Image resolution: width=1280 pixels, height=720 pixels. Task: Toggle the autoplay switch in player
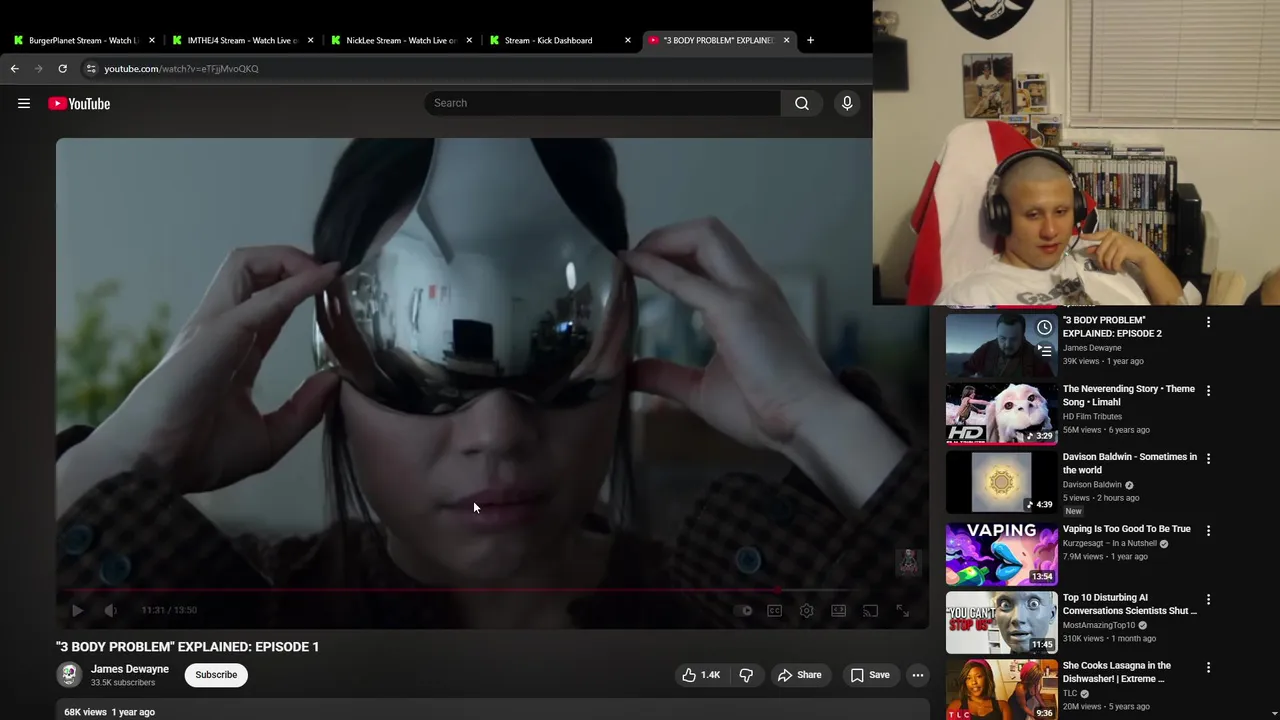(743, 610)
